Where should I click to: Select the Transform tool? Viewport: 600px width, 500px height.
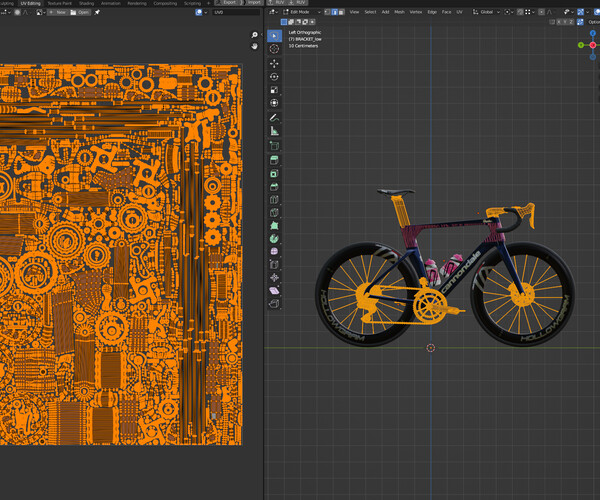pyautogui.click(x=274, y=103)
